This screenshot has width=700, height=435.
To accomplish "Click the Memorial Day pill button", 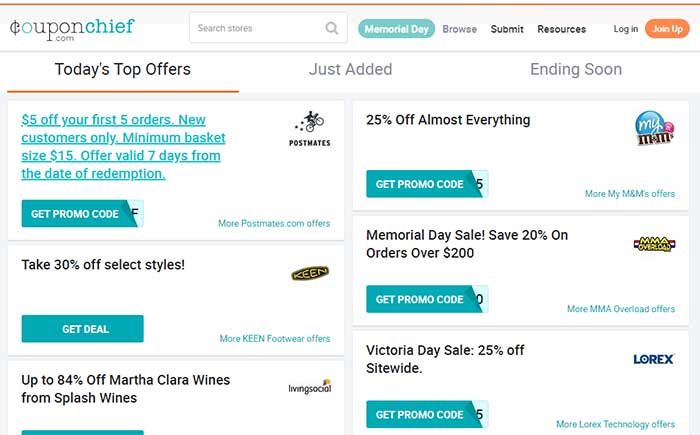I will pos(396,29).
